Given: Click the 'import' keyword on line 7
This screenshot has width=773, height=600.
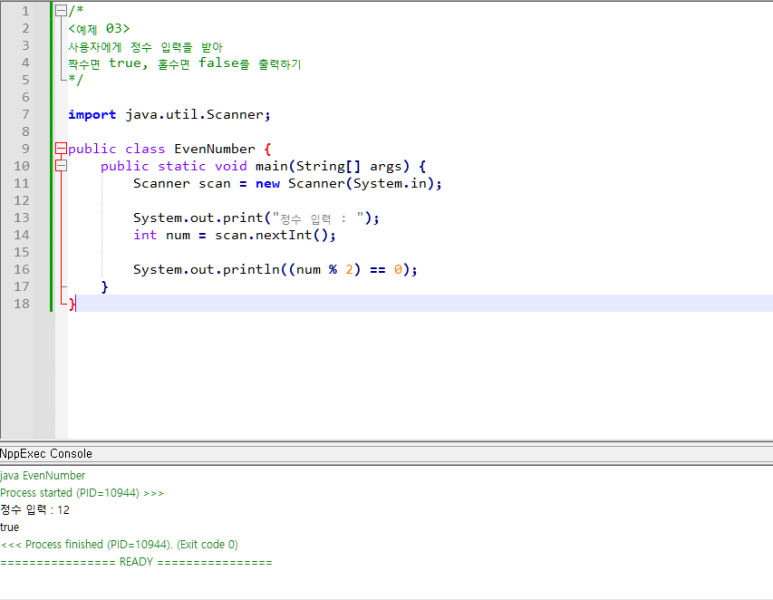Looking at the screenshot, I should click(92, 114).
